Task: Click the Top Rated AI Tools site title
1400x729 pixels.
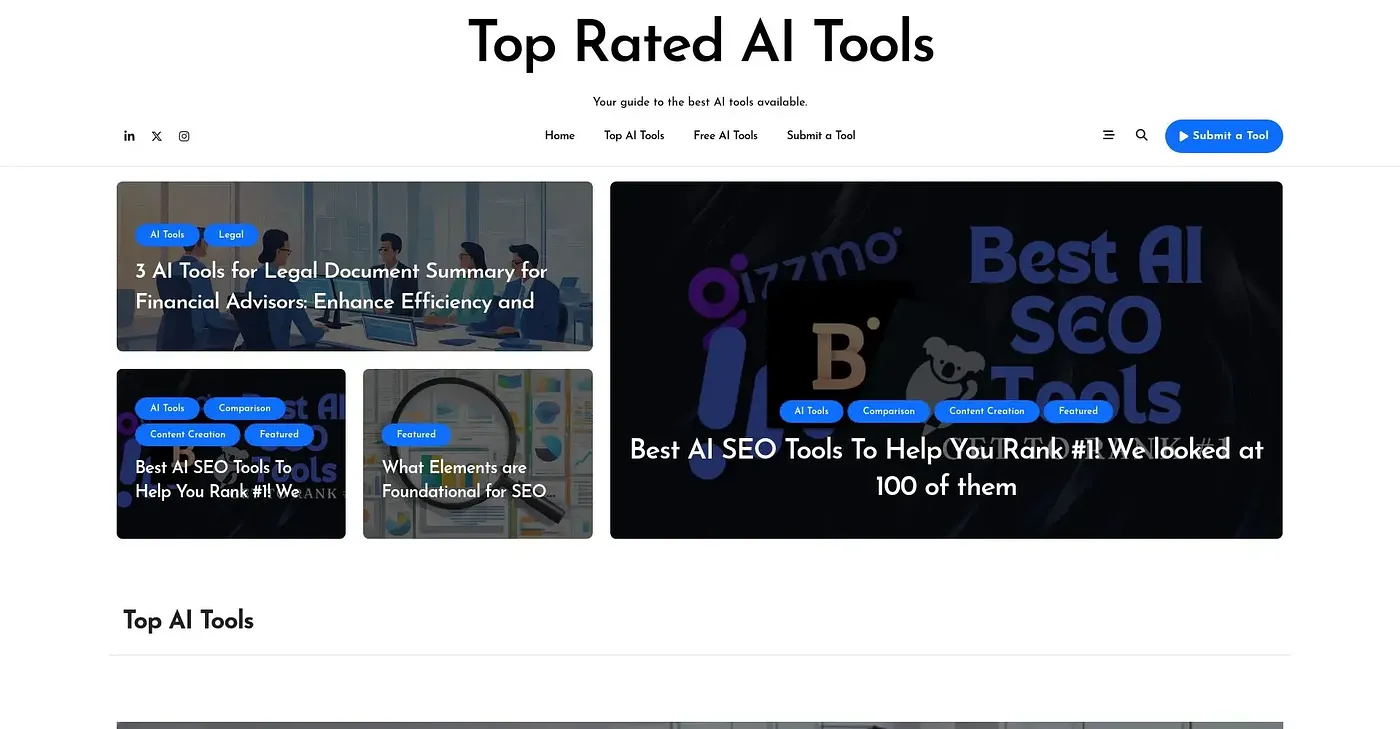Action: coord(701,43)
